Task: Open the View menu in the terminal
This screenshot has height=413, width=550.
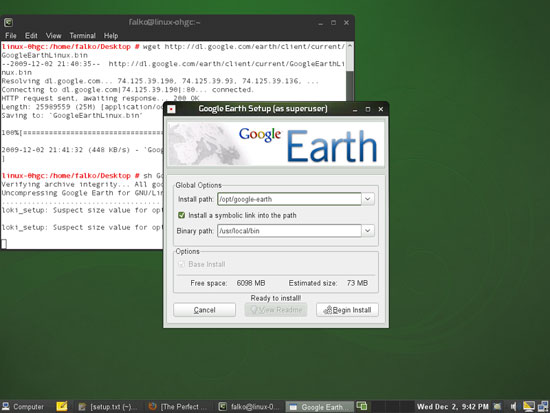Action: [53, 35]
